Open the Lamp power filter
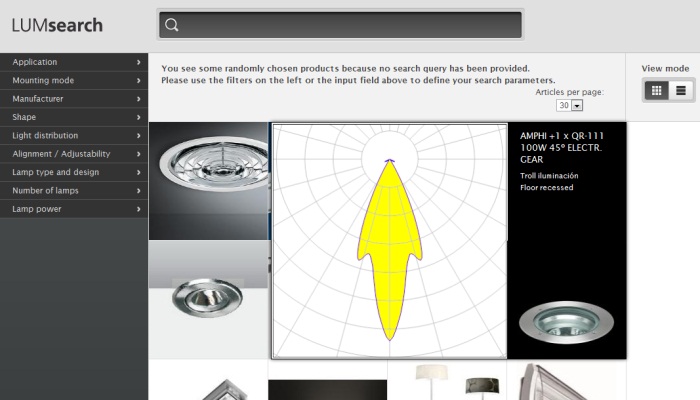The width and height of the screenshot is (700, 400). point(74,209)
